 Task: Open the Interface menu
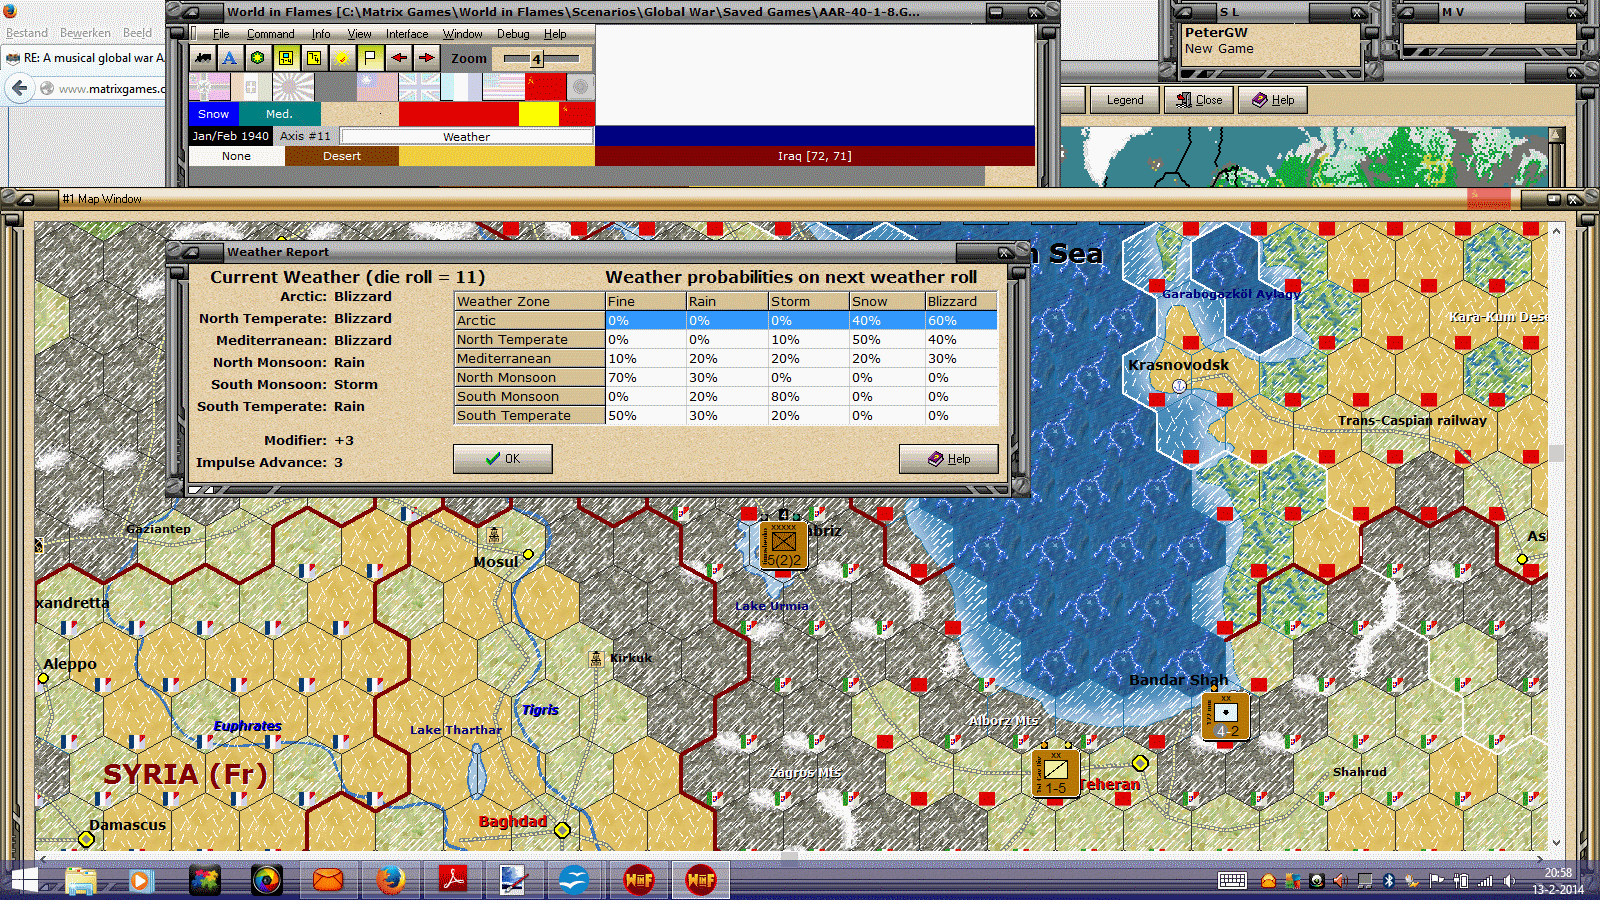(407, 34)
